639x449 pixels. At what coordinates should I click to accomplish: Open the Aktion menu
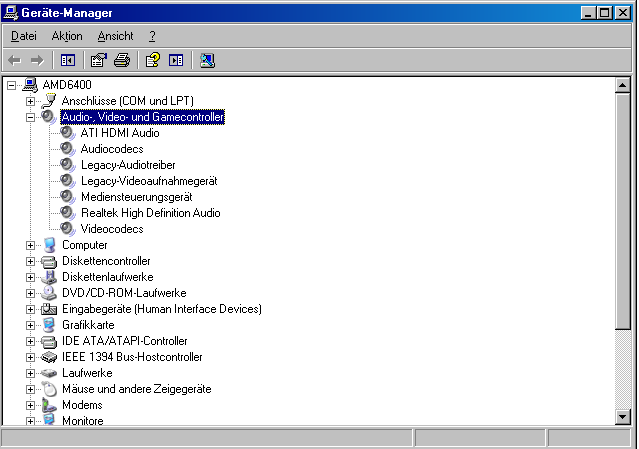(67, 36)
